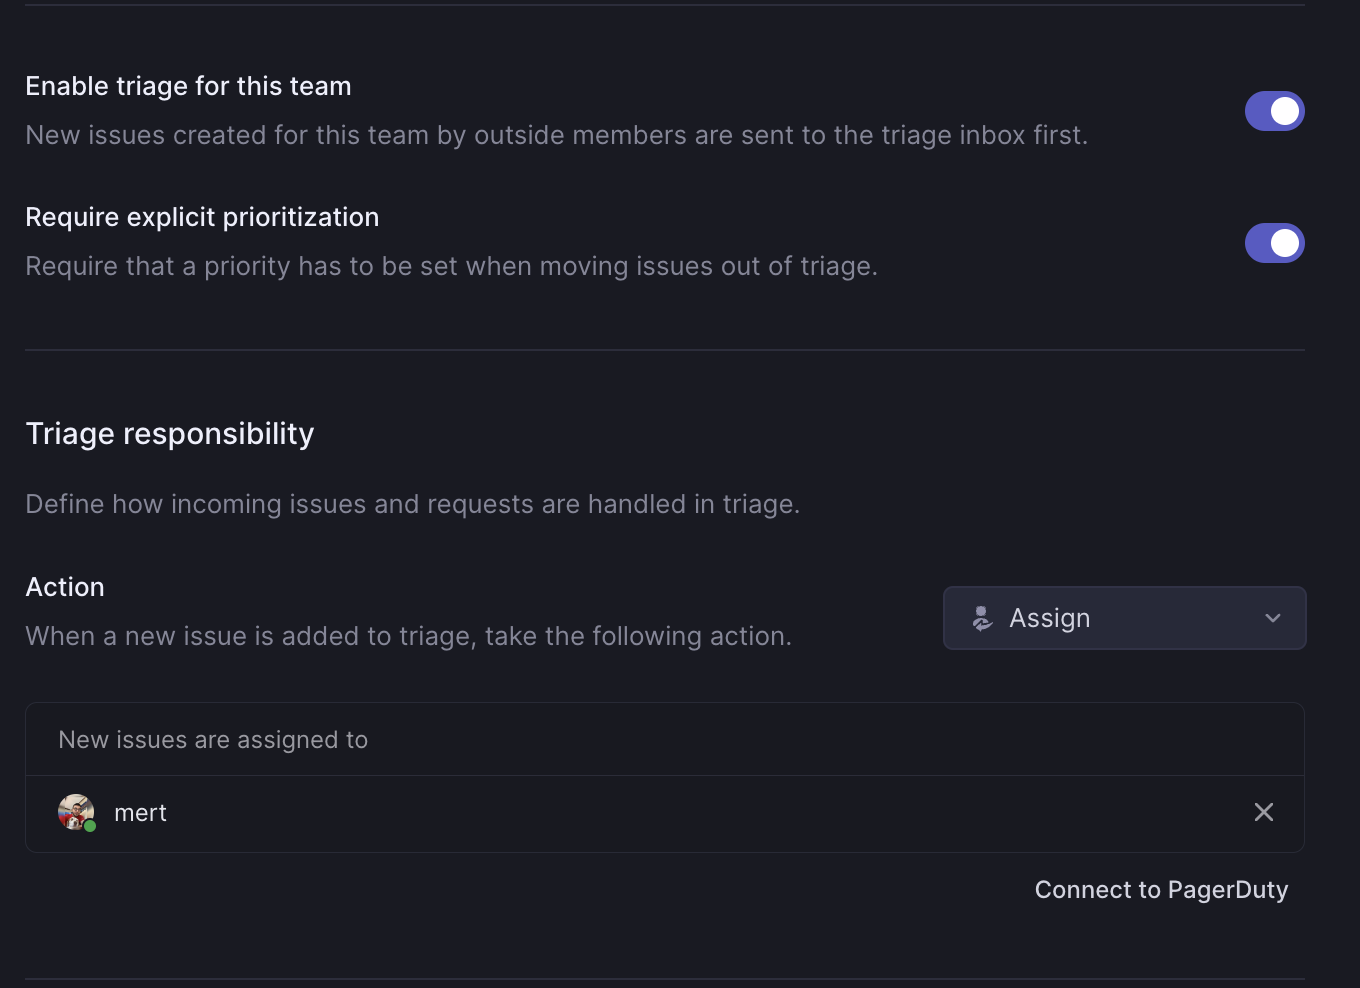The width and height of the screenshot is (1360, 988).
Task: Select mert in the assignee list
Action: (x=140, y=812)
